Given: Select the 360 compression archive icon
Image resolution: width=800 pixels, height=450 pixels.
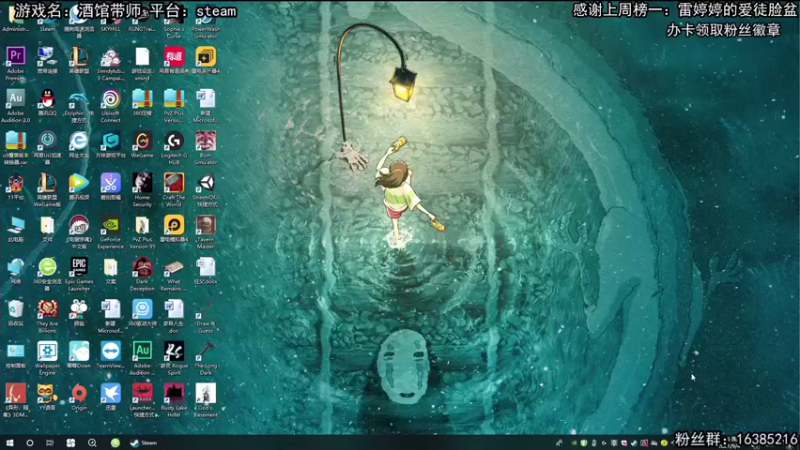Looking at the screenshot, I should click(142, 99).
